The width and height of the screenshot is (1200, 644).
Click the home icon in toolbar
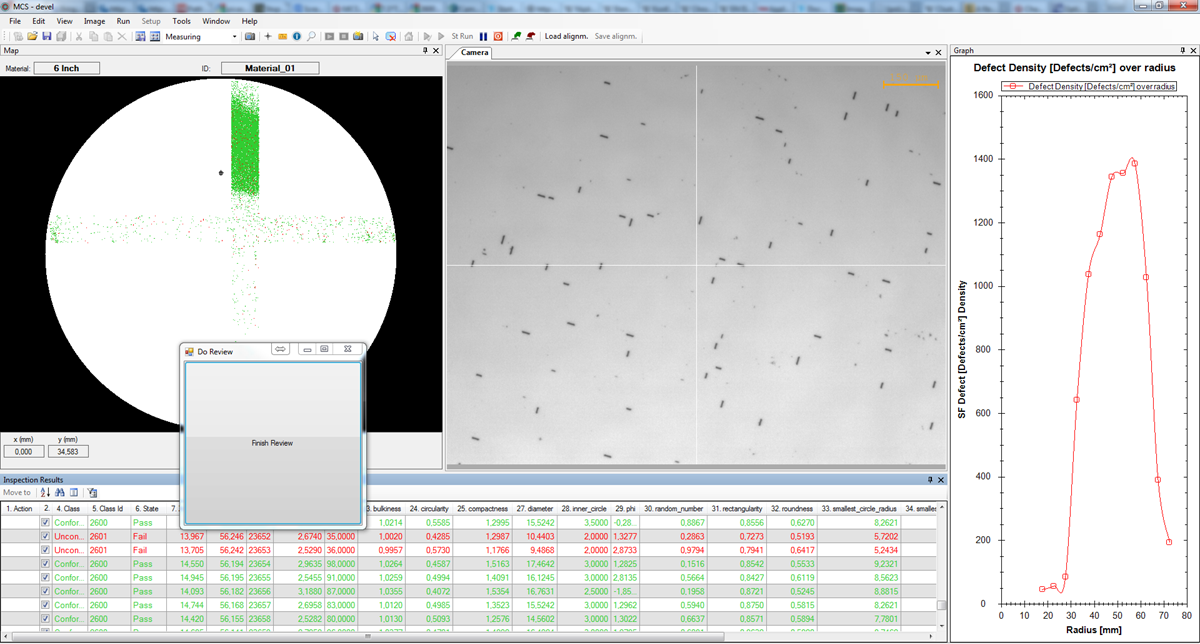pos(409,36)
